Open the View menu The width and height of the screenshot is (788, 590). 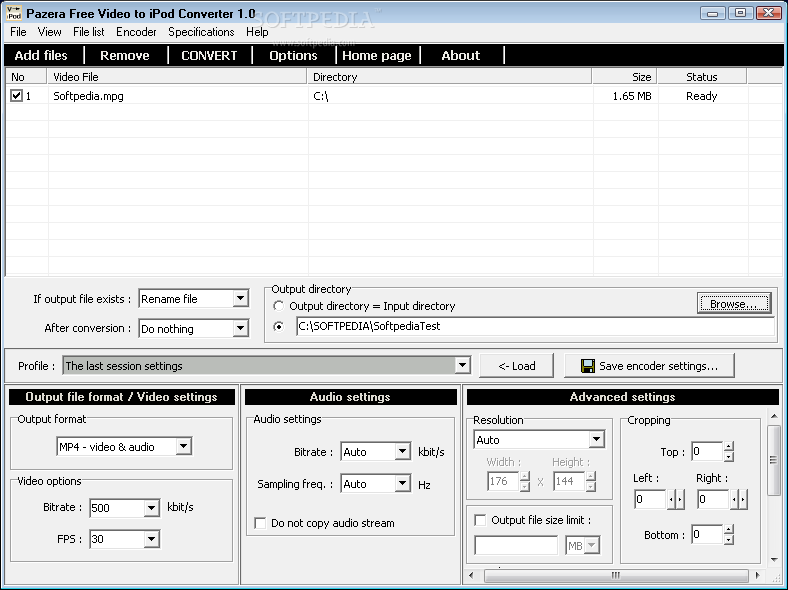(x=49, y=32)
